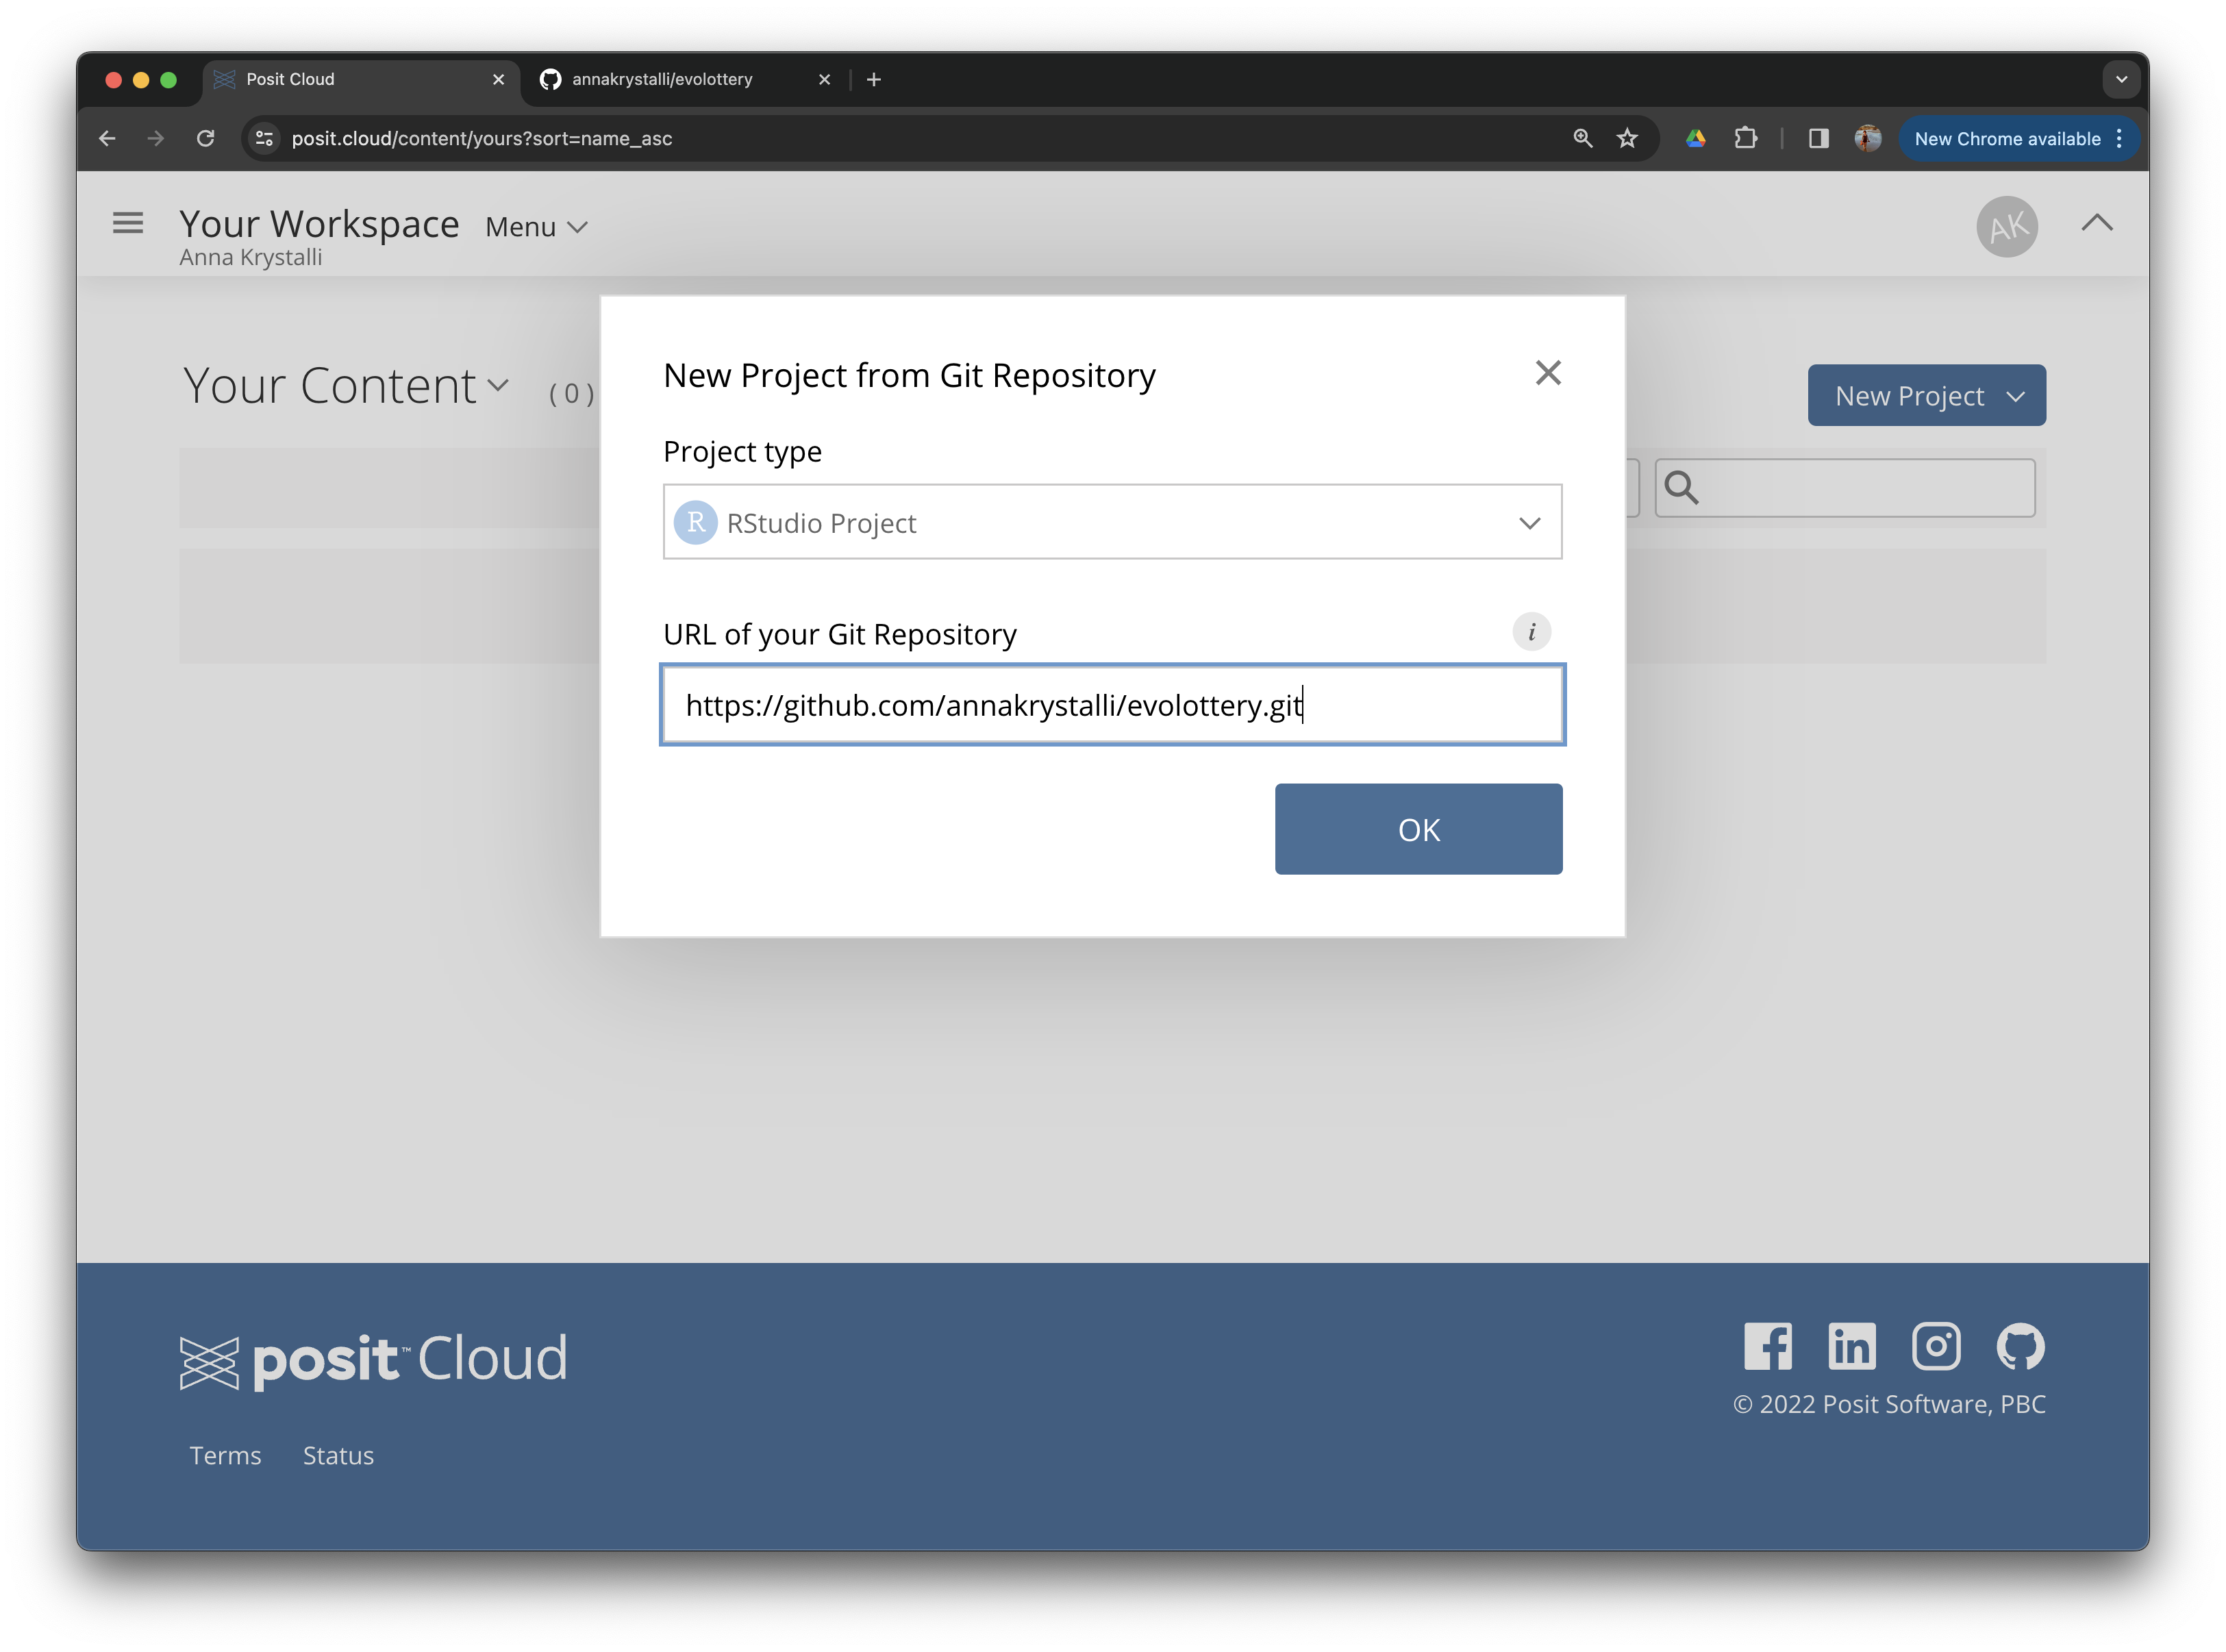Go back to previous page
The width and height of the screenshot is (2226, 1652).
[107, 138]
